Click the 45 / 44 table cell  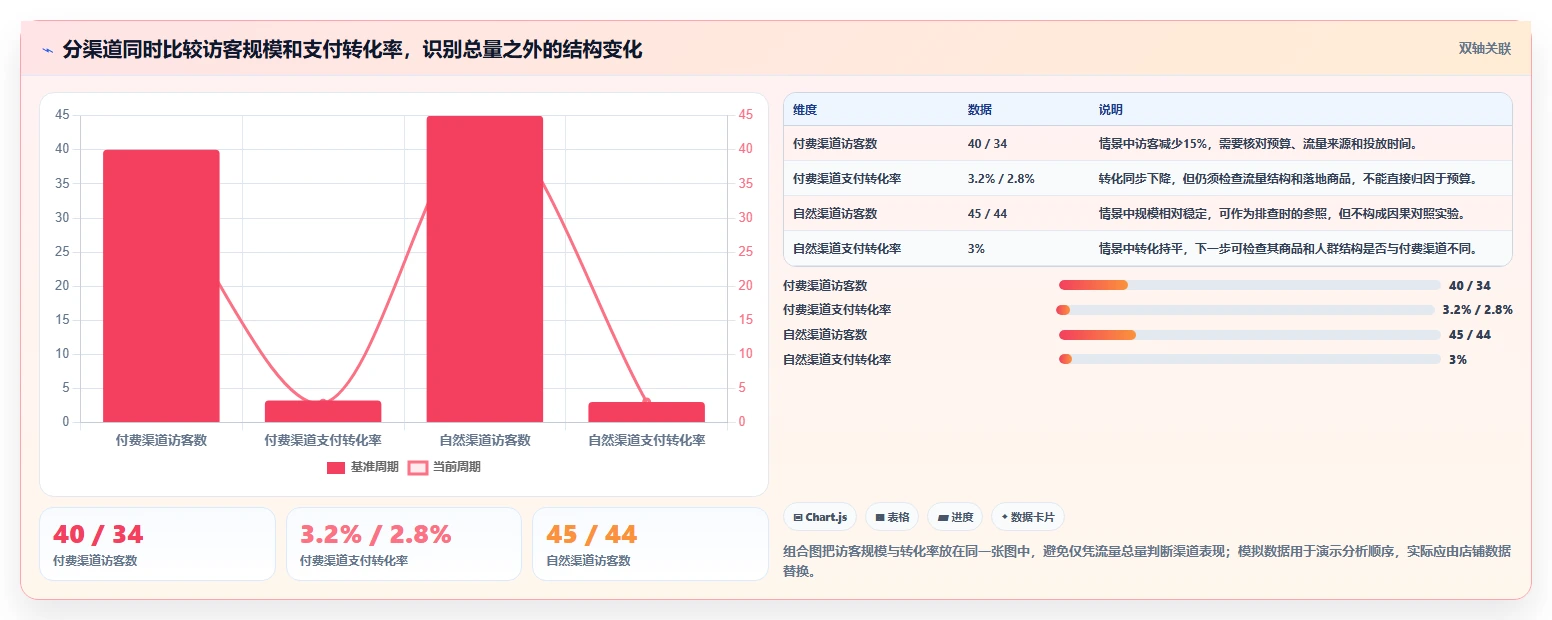pos(987,213)
